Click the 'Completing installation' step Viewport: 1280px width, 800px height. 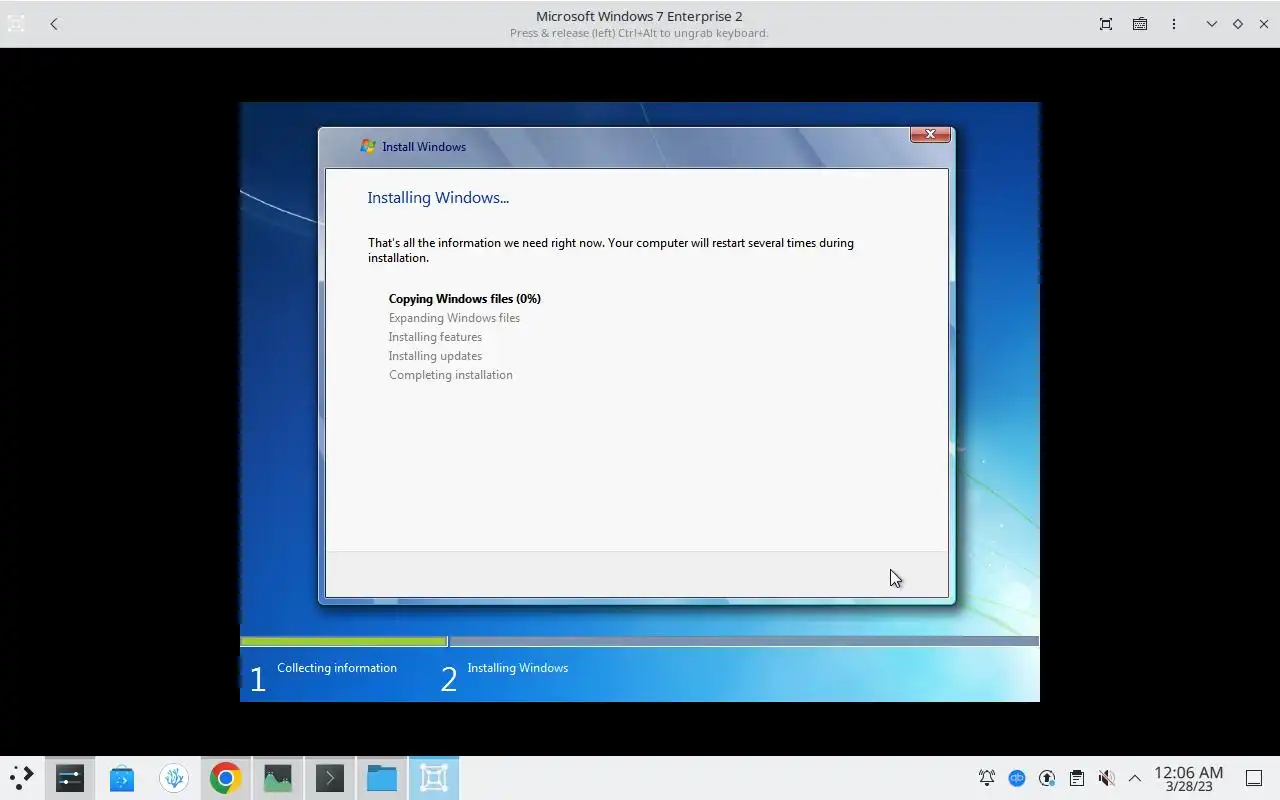(451, 375)
